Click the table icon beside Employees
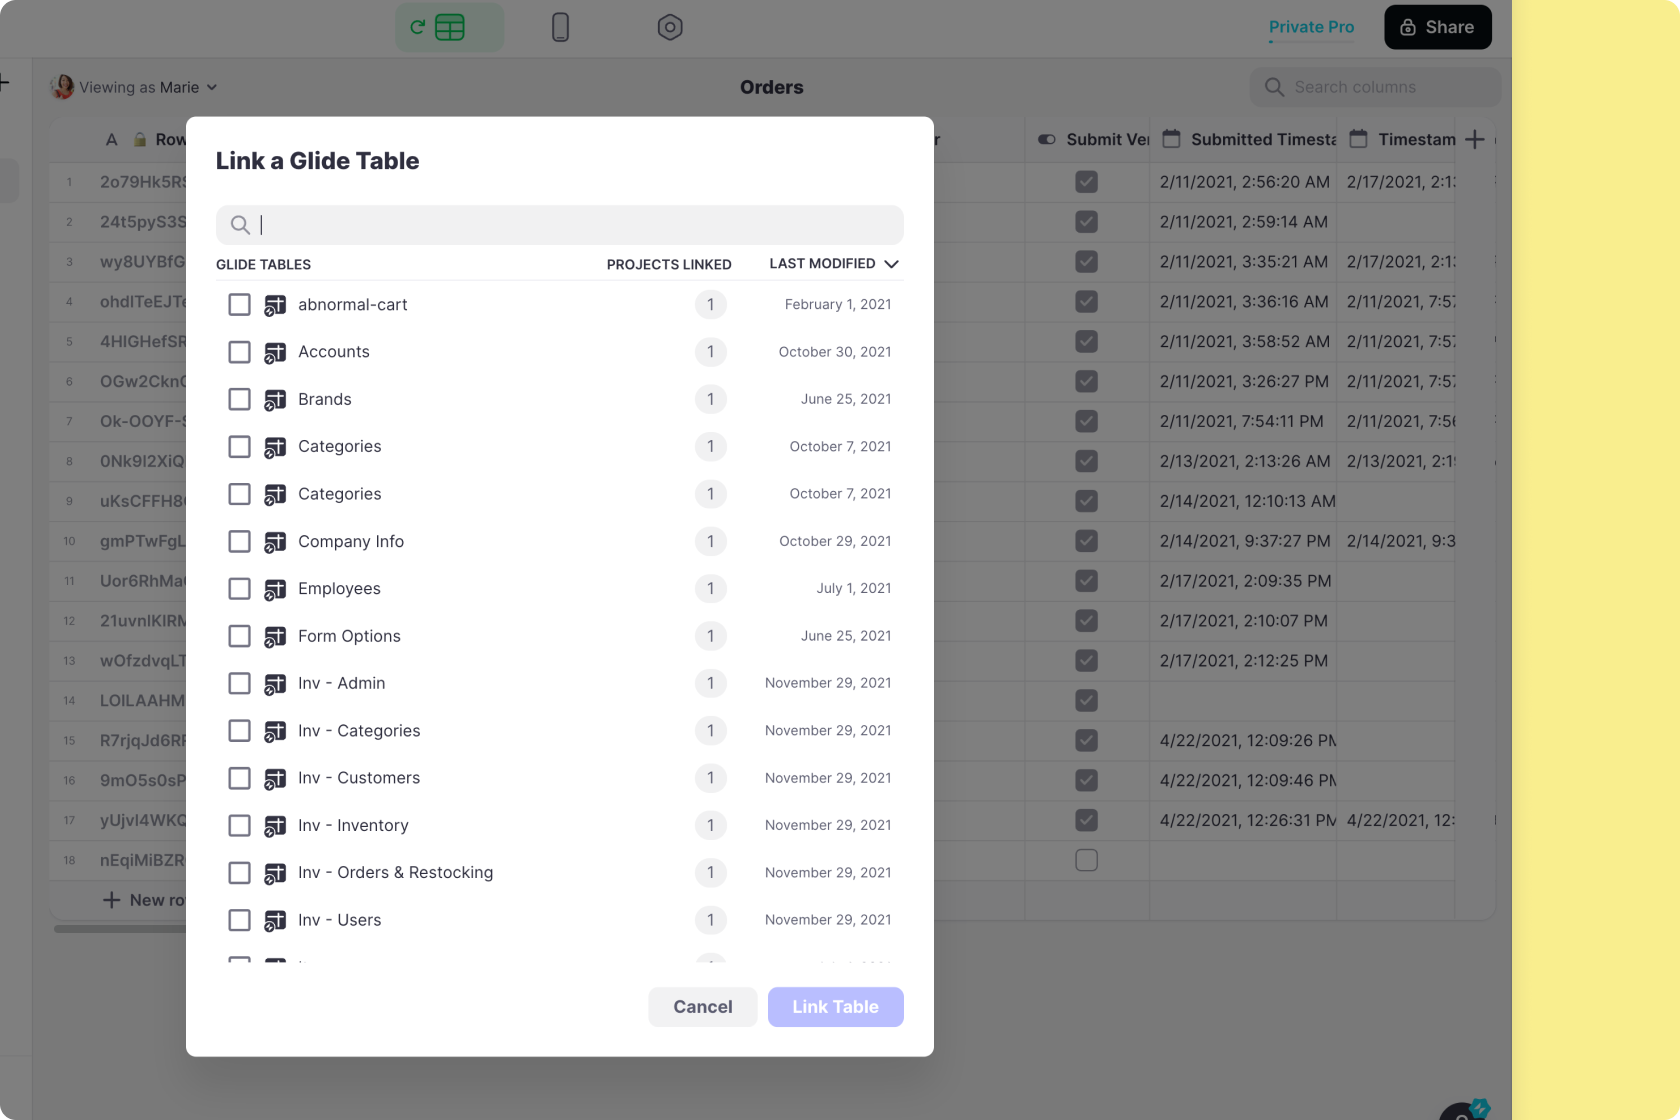The height and width of the screenshot is (1120, 1680). click(x=275, y=590)
